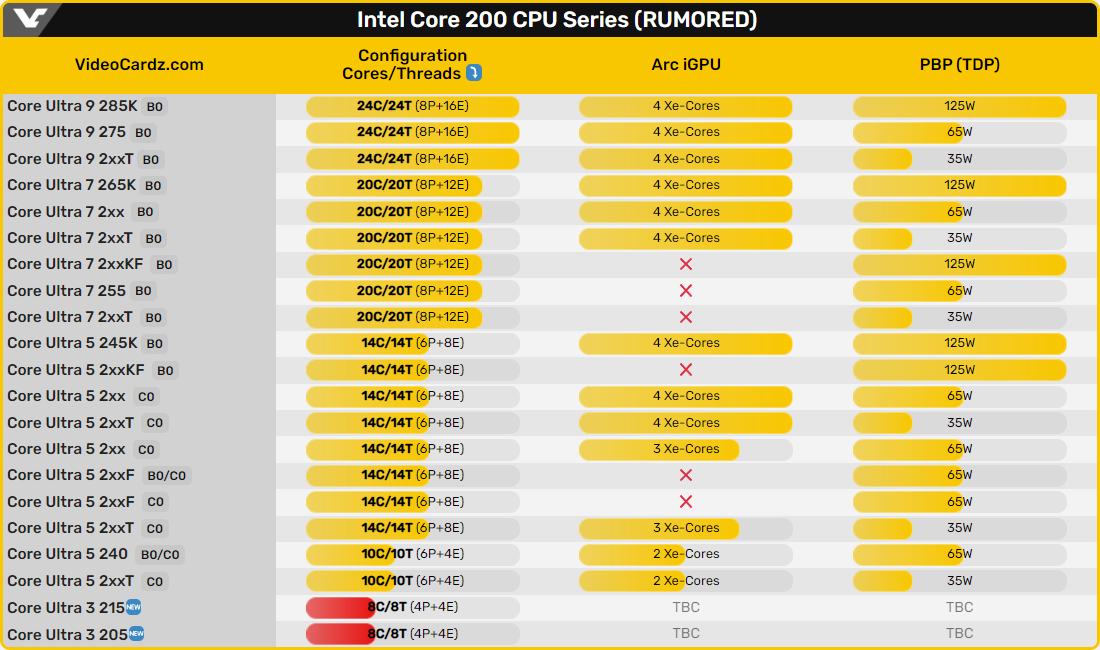Click the red X for Core Ultra 5 2xxKF
The image size is (1100, 650).
click(x=686, y=370)
